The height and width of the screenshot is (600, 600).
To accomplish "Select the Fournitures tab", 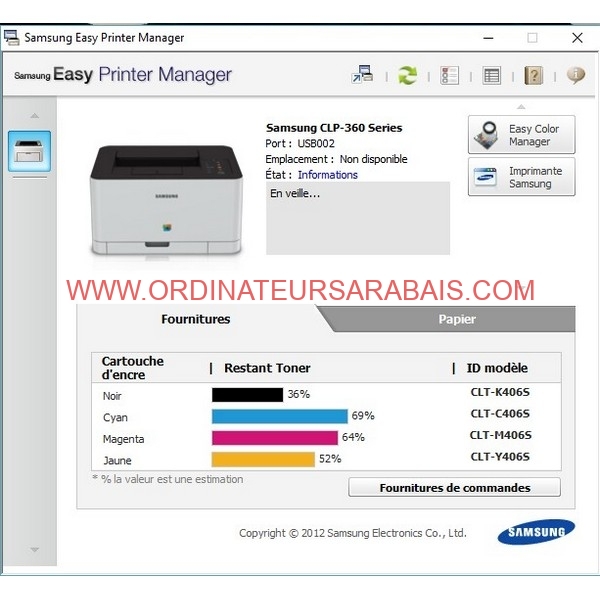I will [x=196, y=319].
